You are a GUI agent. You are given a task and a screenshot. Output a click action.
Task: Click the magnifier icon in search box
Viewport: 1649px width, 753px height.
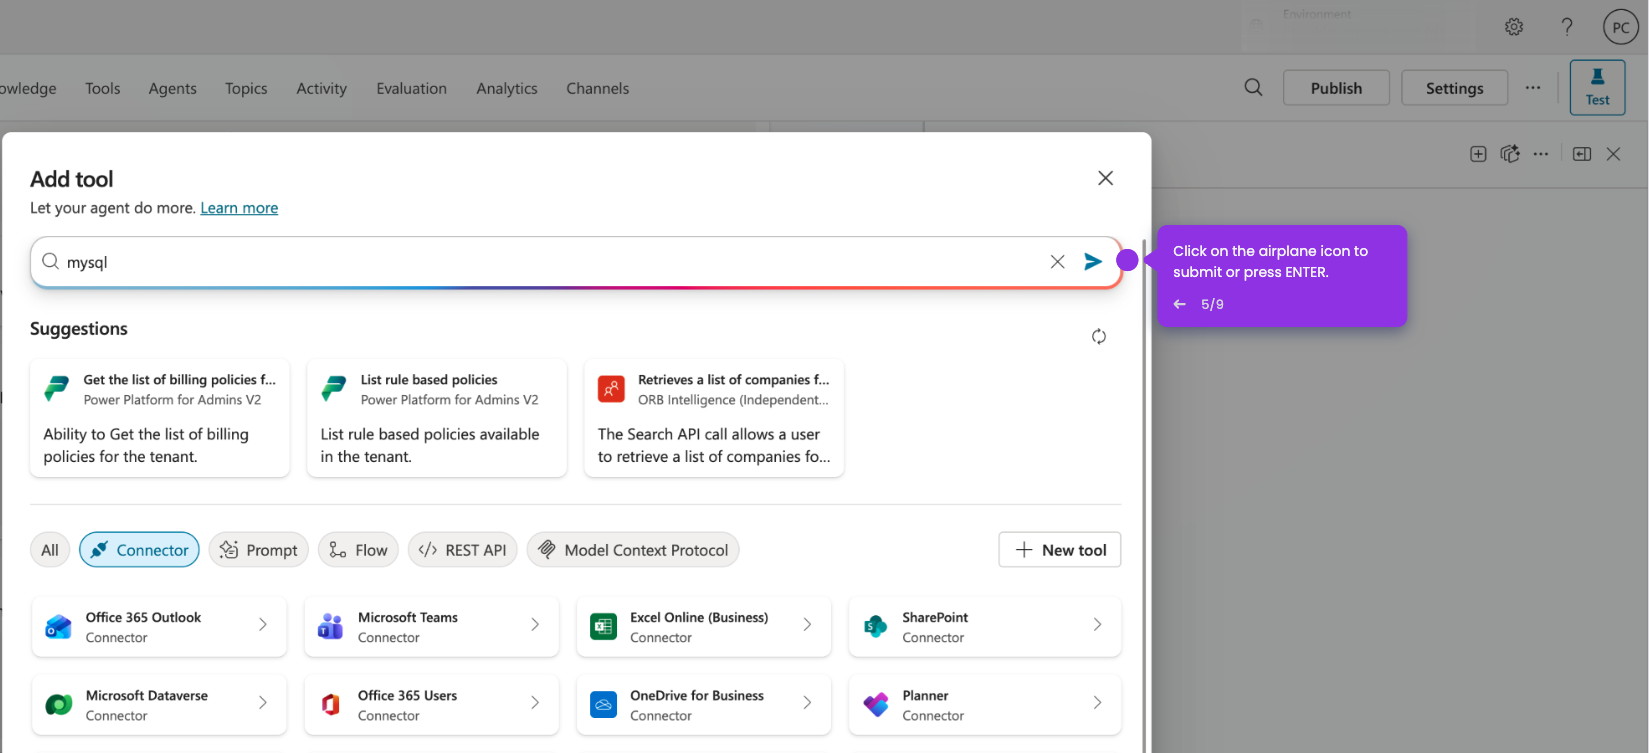tap(50, 261)
